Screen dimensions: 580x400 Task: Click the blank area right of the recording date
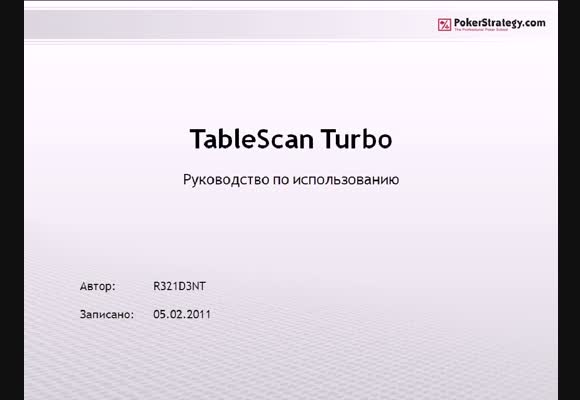tap(370, 315)
